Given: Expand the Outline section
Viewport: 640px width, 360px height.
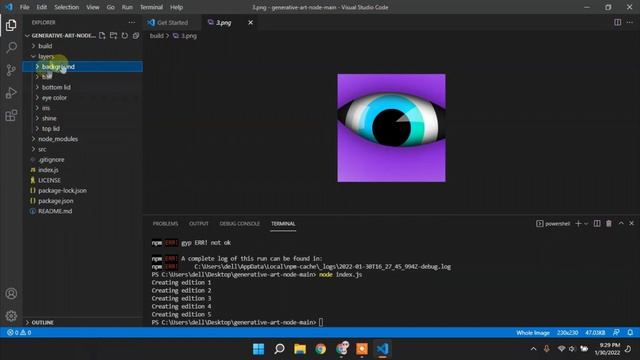Looking at the screenshot, I should [x=42, y=322].
